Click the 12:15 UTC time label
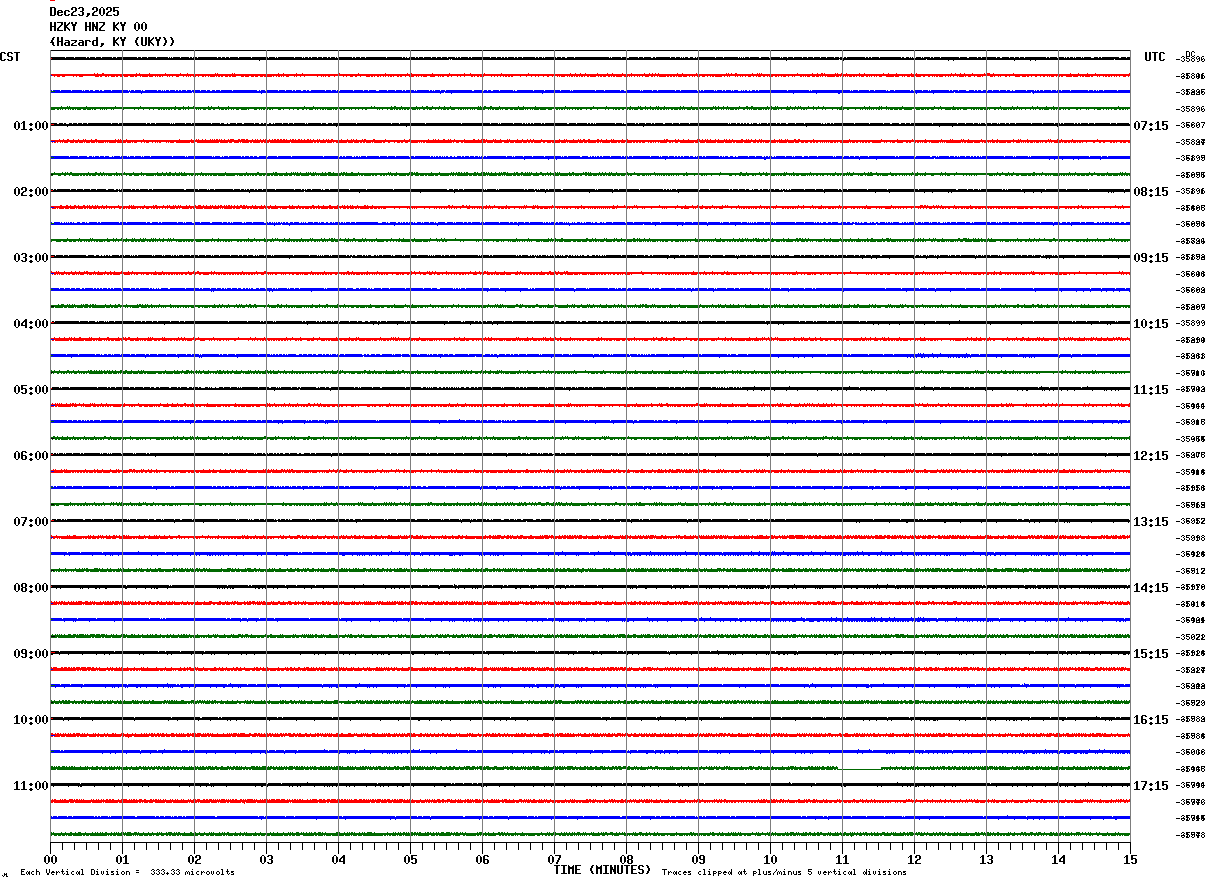The height and width of the screenshot is (886, 1210). tap(1151, 456)
